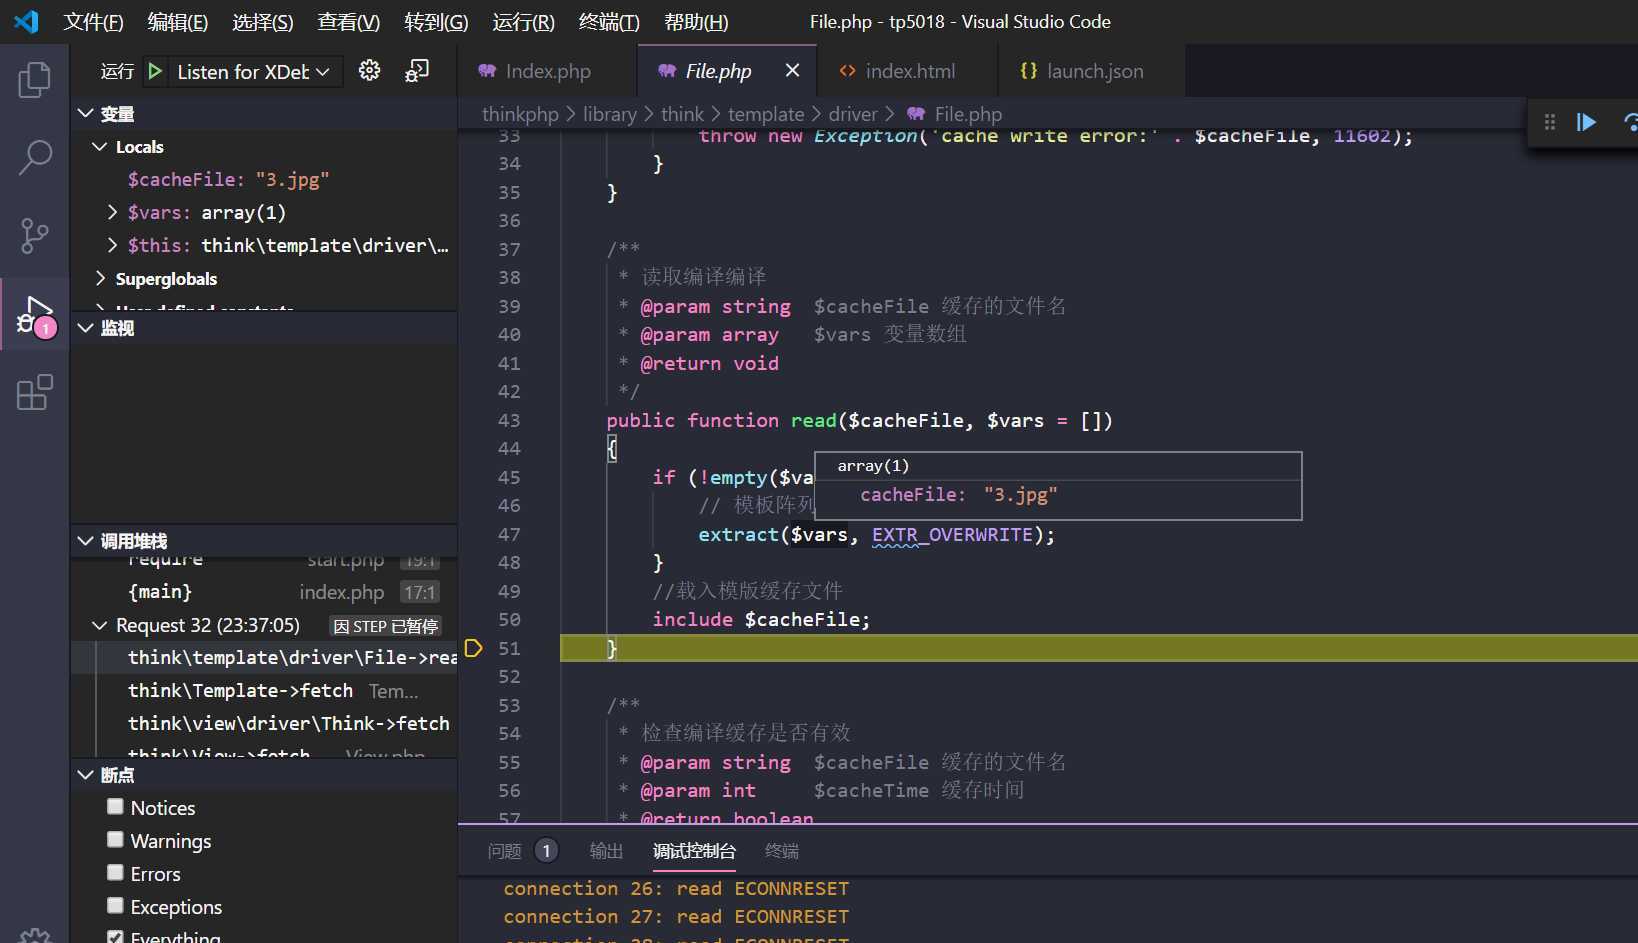Viewport: 1638px width, 943px height.
Task: Select the Listen for XDebug configuration dropdown
Action: [x=253, y=71]
